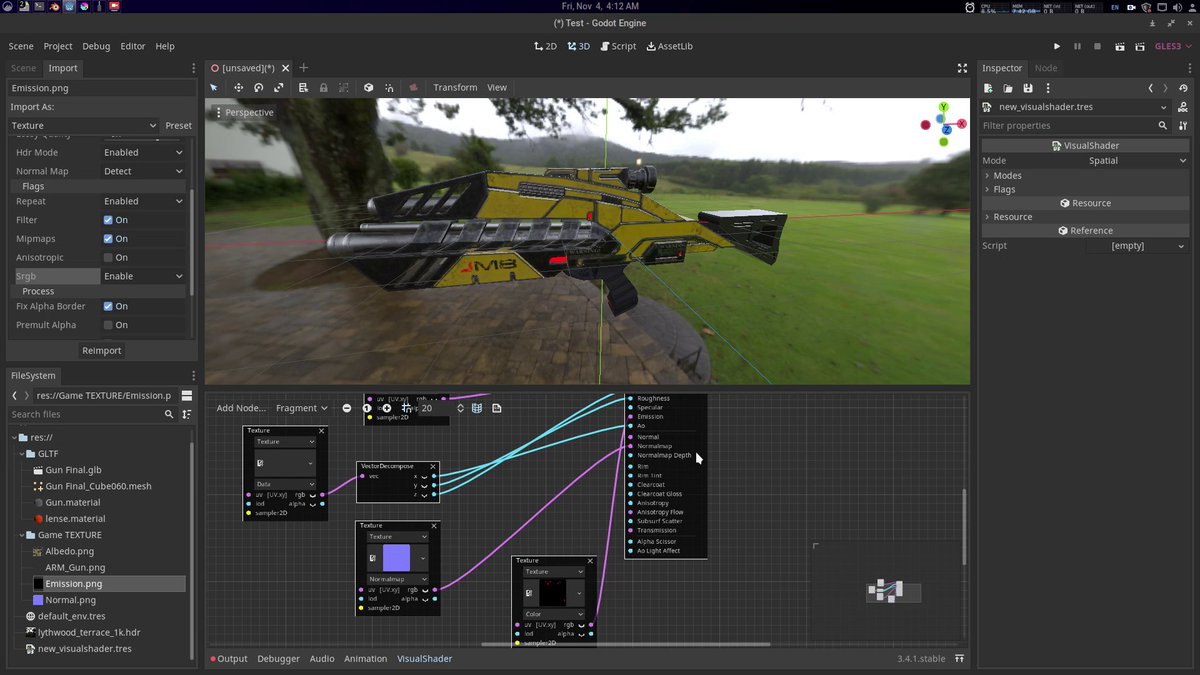Select the Move mode tool in viewport toolbar
Image resolution: width=1200 pixels, height=675 pixels.
pyautogui.click(x=238, y=88)
